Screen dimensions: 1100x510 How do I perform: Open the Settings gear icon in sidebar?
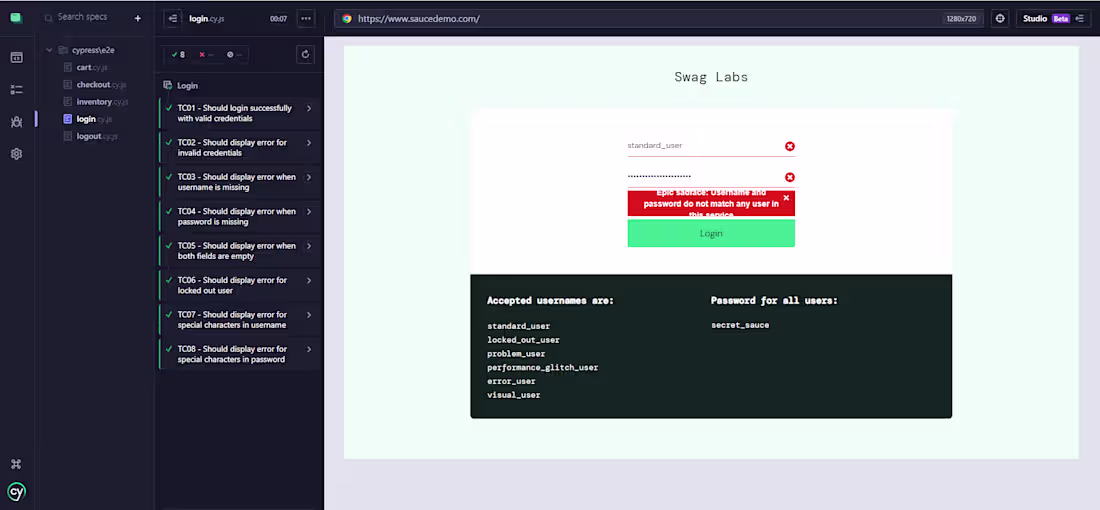coord(16,154)
